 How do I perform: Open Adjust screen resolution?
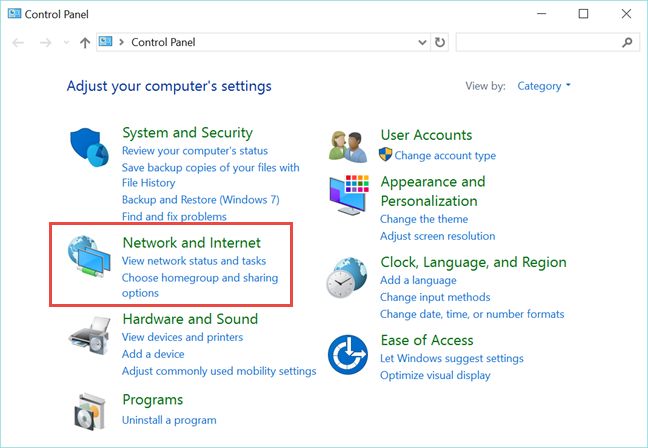(438, 236)
